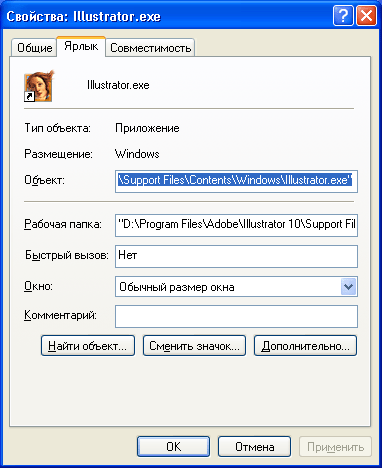Click the Рабочая папка label

click(x=63, y=224)
